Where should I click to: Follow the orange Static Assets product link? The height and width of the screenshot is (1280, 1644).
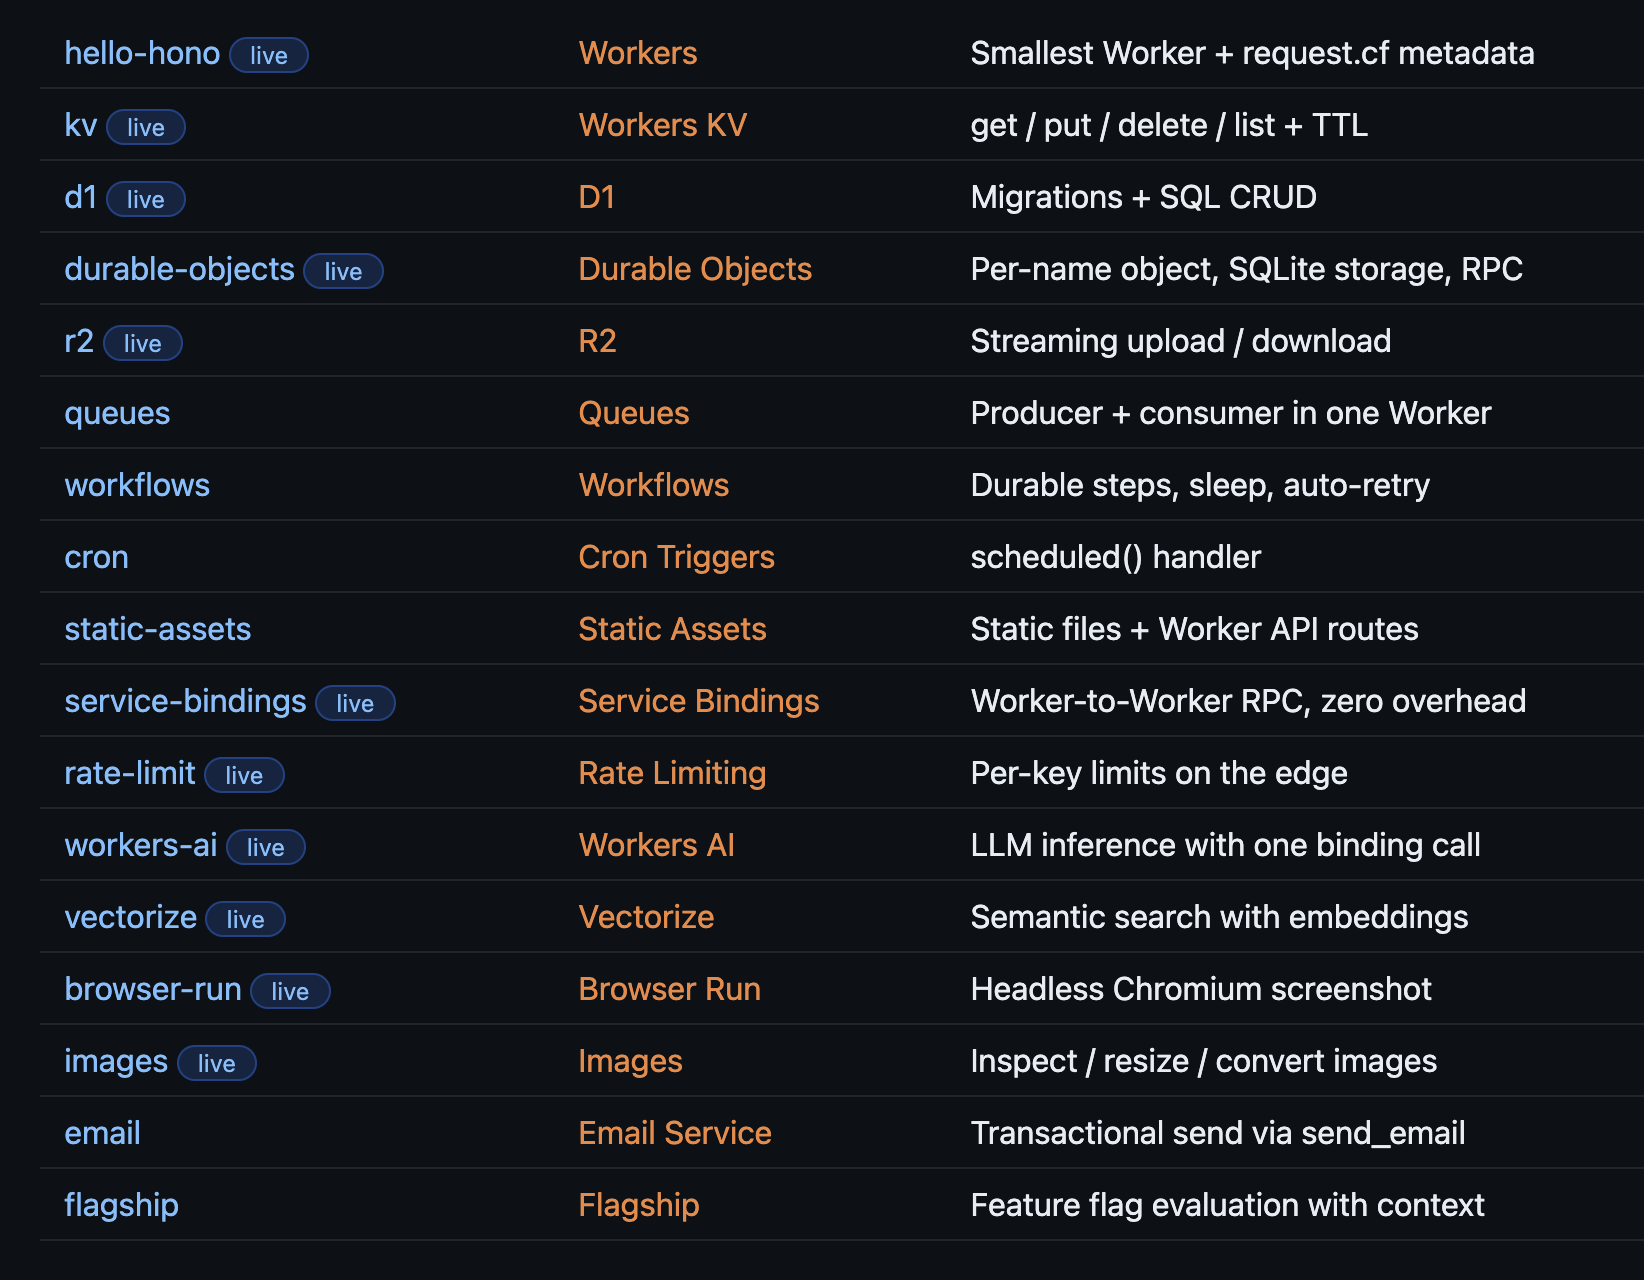pyautogui.click(x=672, y=629)
